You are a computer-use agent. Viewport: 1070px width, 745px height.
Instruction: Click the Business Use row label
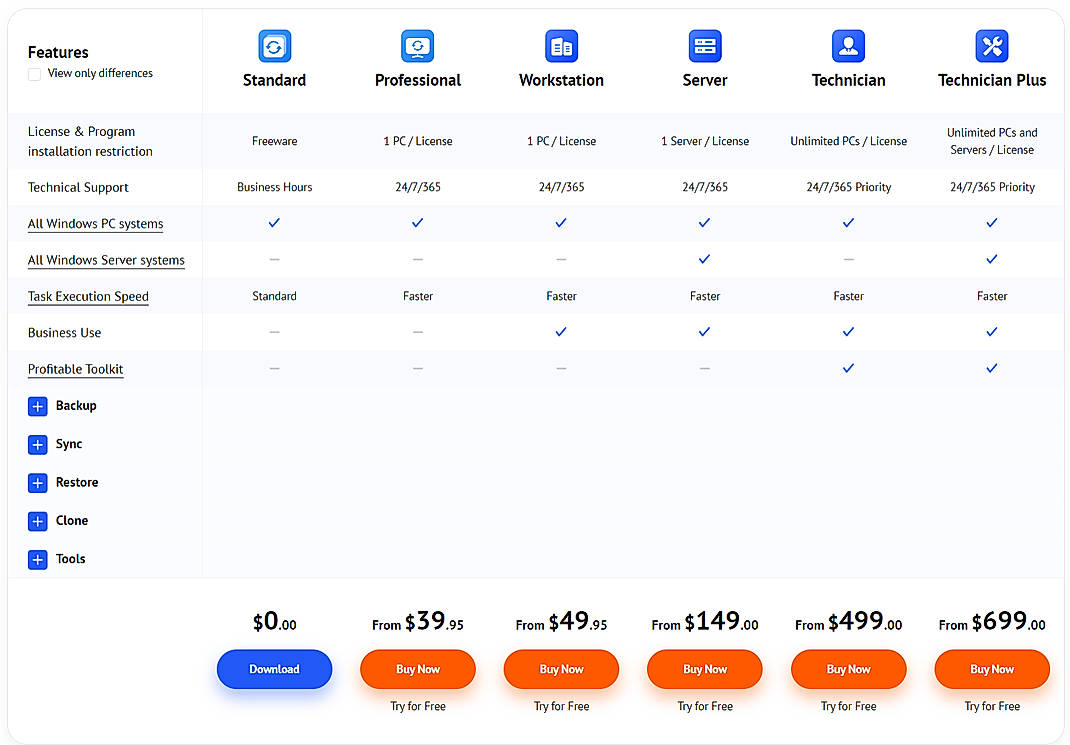tap(64, 333)
